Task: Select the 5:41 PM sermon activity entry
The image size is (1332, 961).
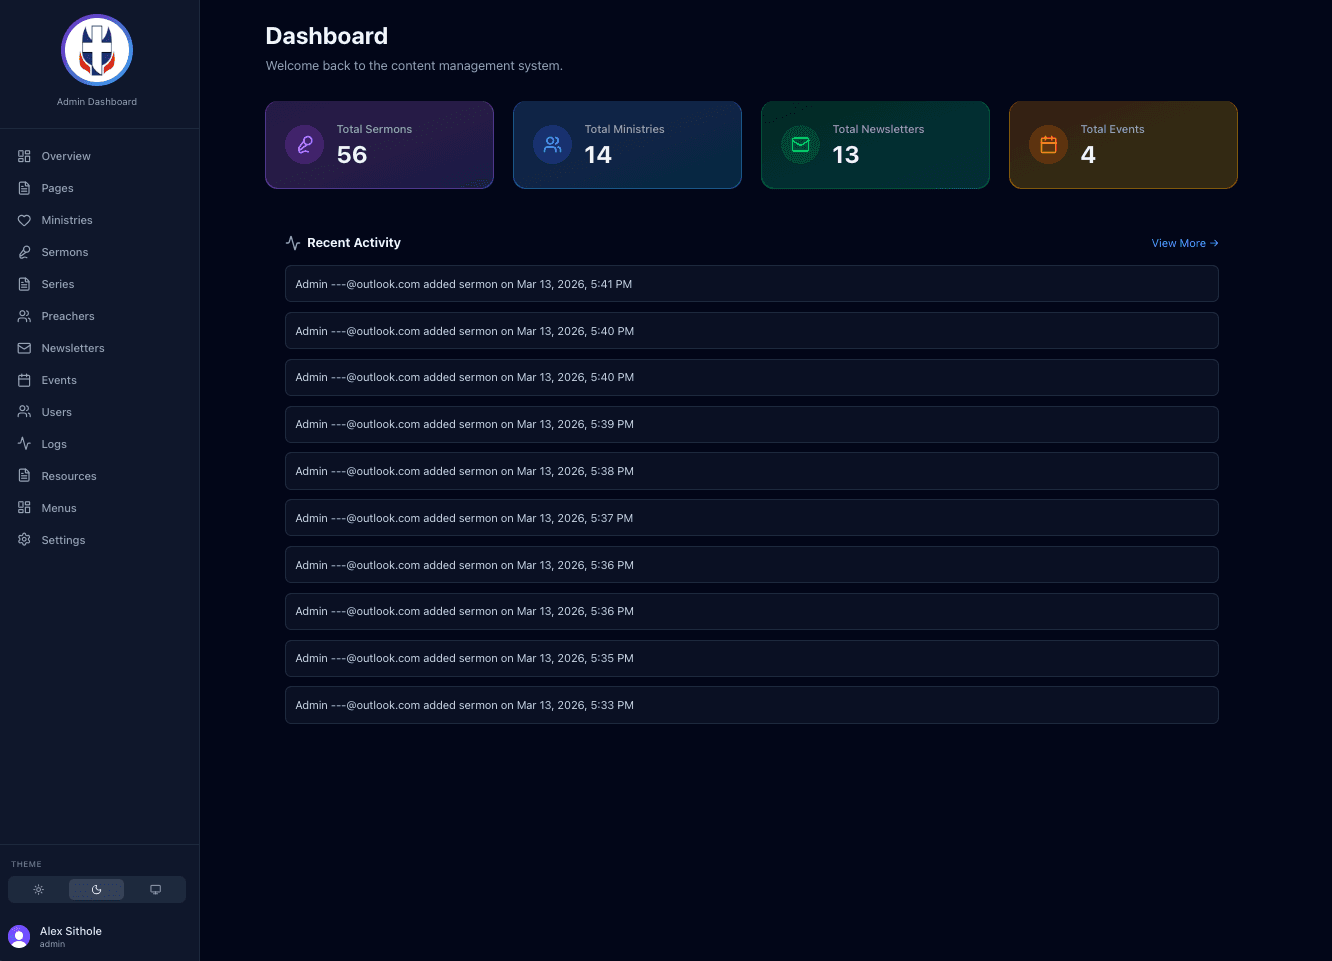Action: click(x=752, y=284)
